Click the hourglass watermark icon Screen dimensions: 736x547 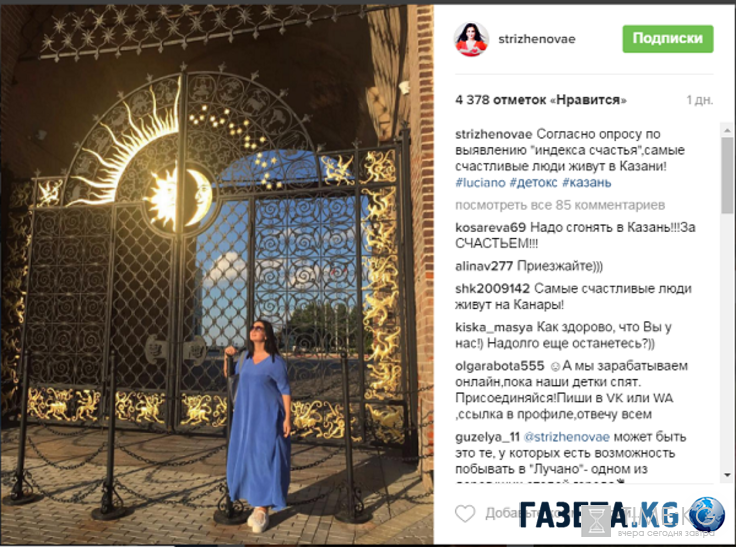point(596,521)
